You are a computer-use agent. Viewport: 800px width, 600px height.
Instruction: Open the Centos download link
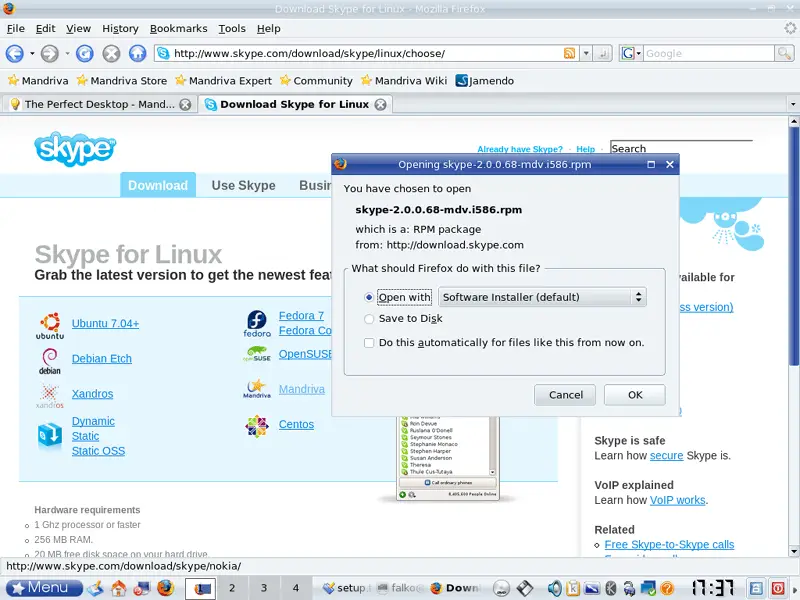296,424
